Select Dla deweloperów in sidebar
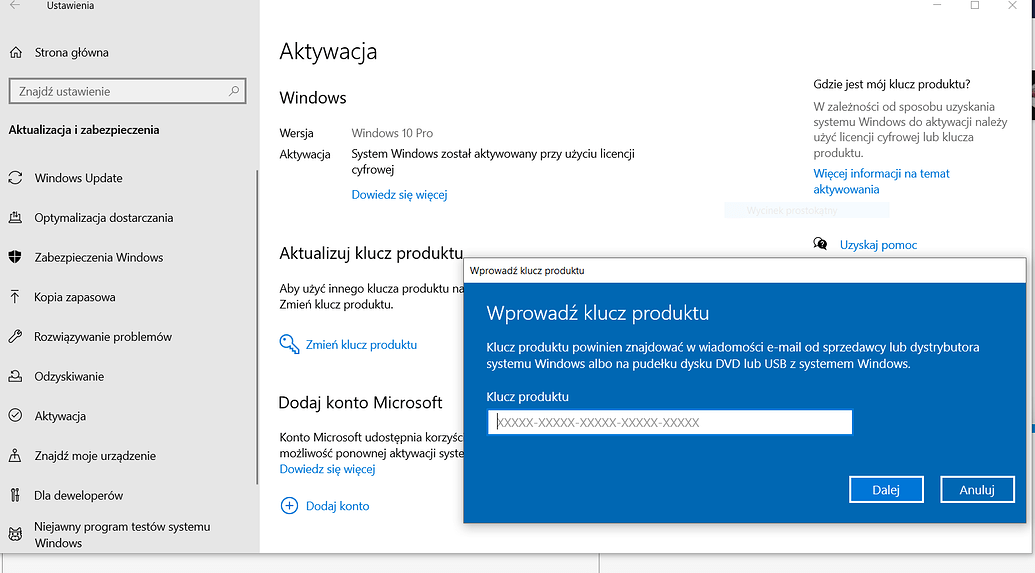Viewport: 1035px width, 573px height. click(x=79, y=495)
